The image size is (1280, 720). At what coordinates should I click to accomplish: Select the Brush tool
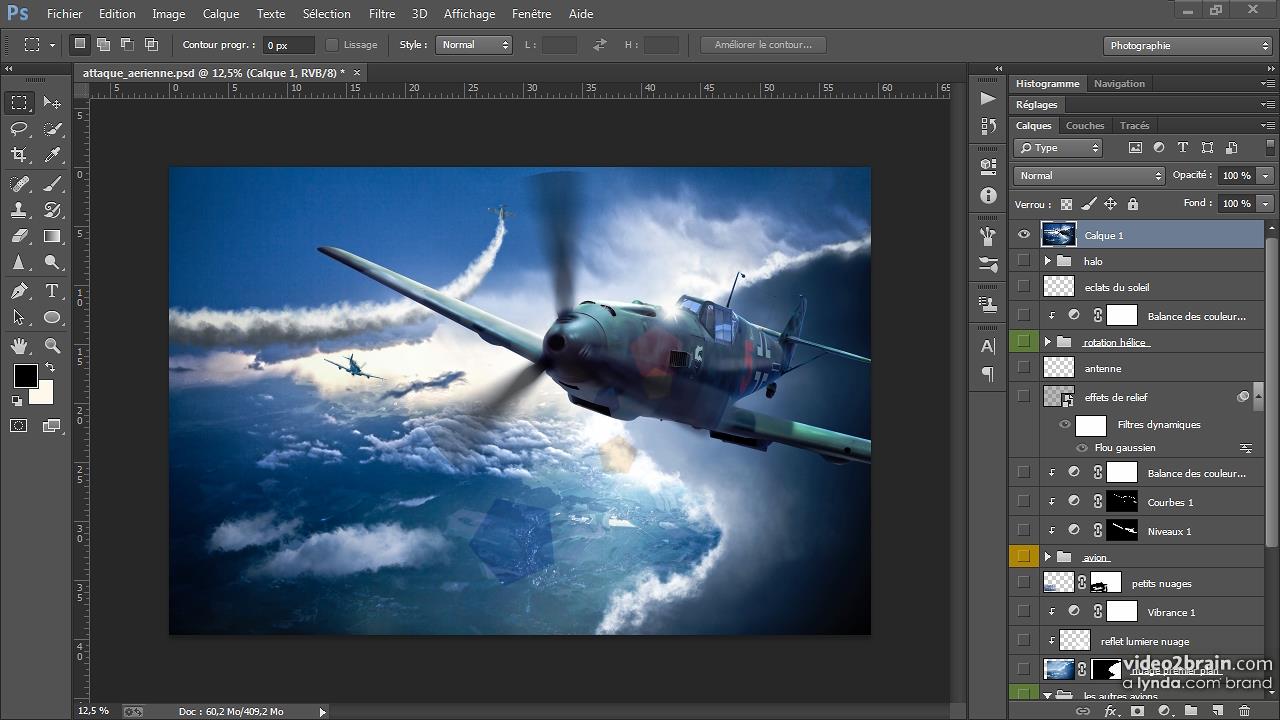click(x=53, y=184)
